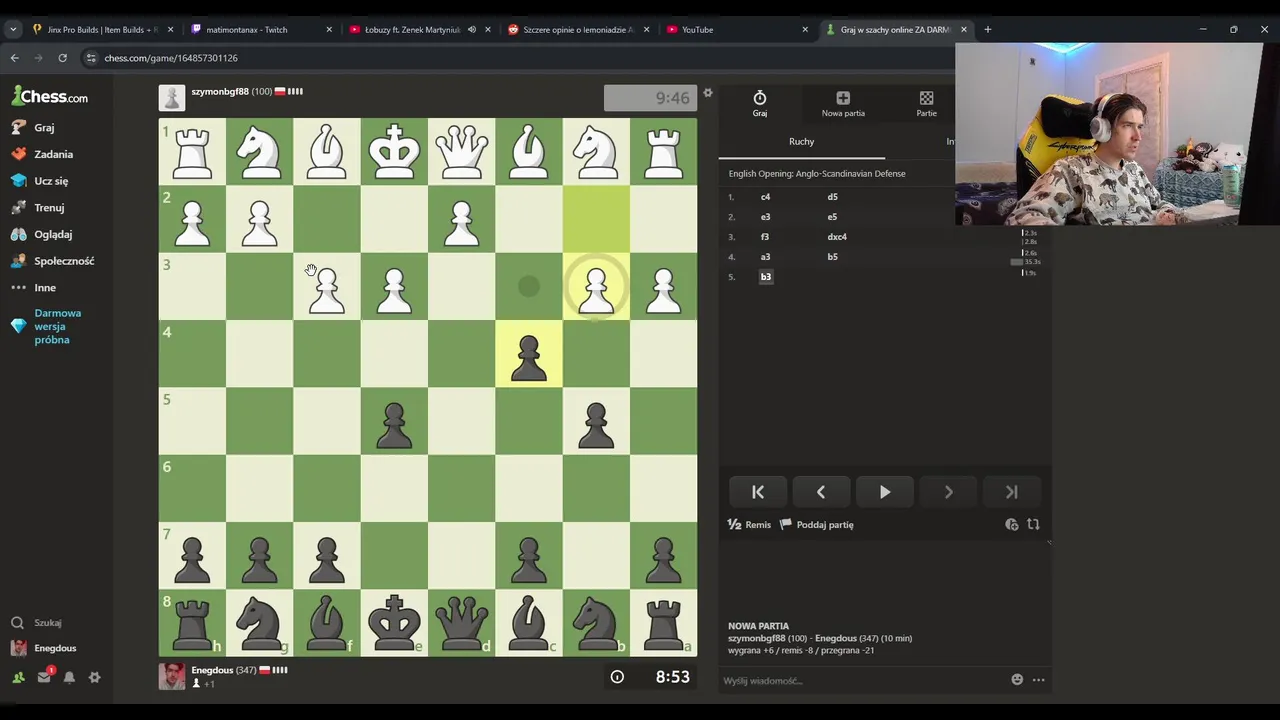The width and height of the screenshot is (1280, 720).
Task: Select highlighted move b3 in list
Action: tap(766, 277)
